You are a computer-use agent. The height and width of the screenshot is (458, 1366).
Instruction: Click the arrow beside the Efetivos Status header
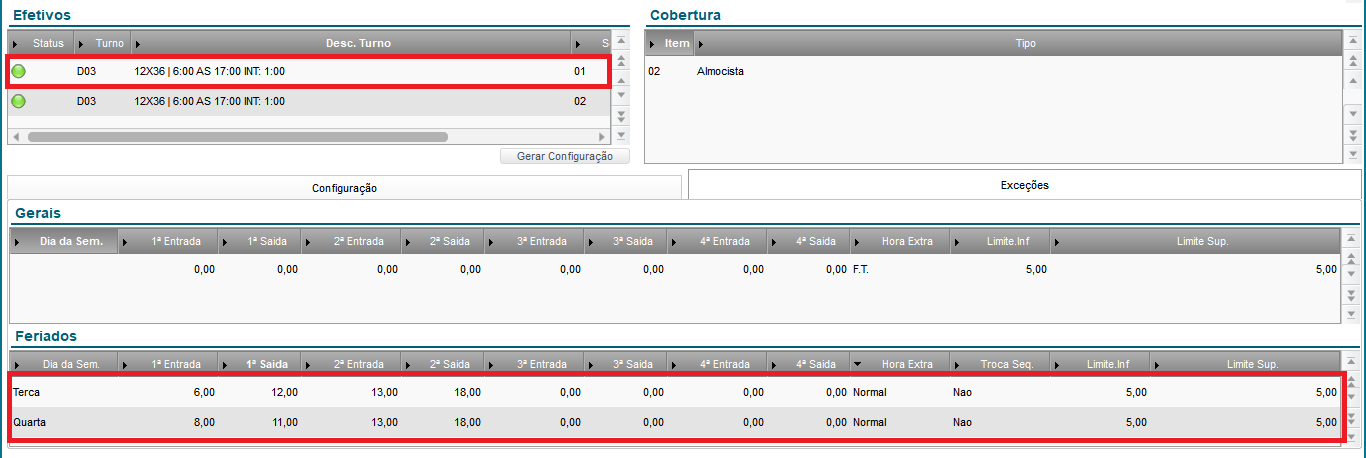pos(16,44)
